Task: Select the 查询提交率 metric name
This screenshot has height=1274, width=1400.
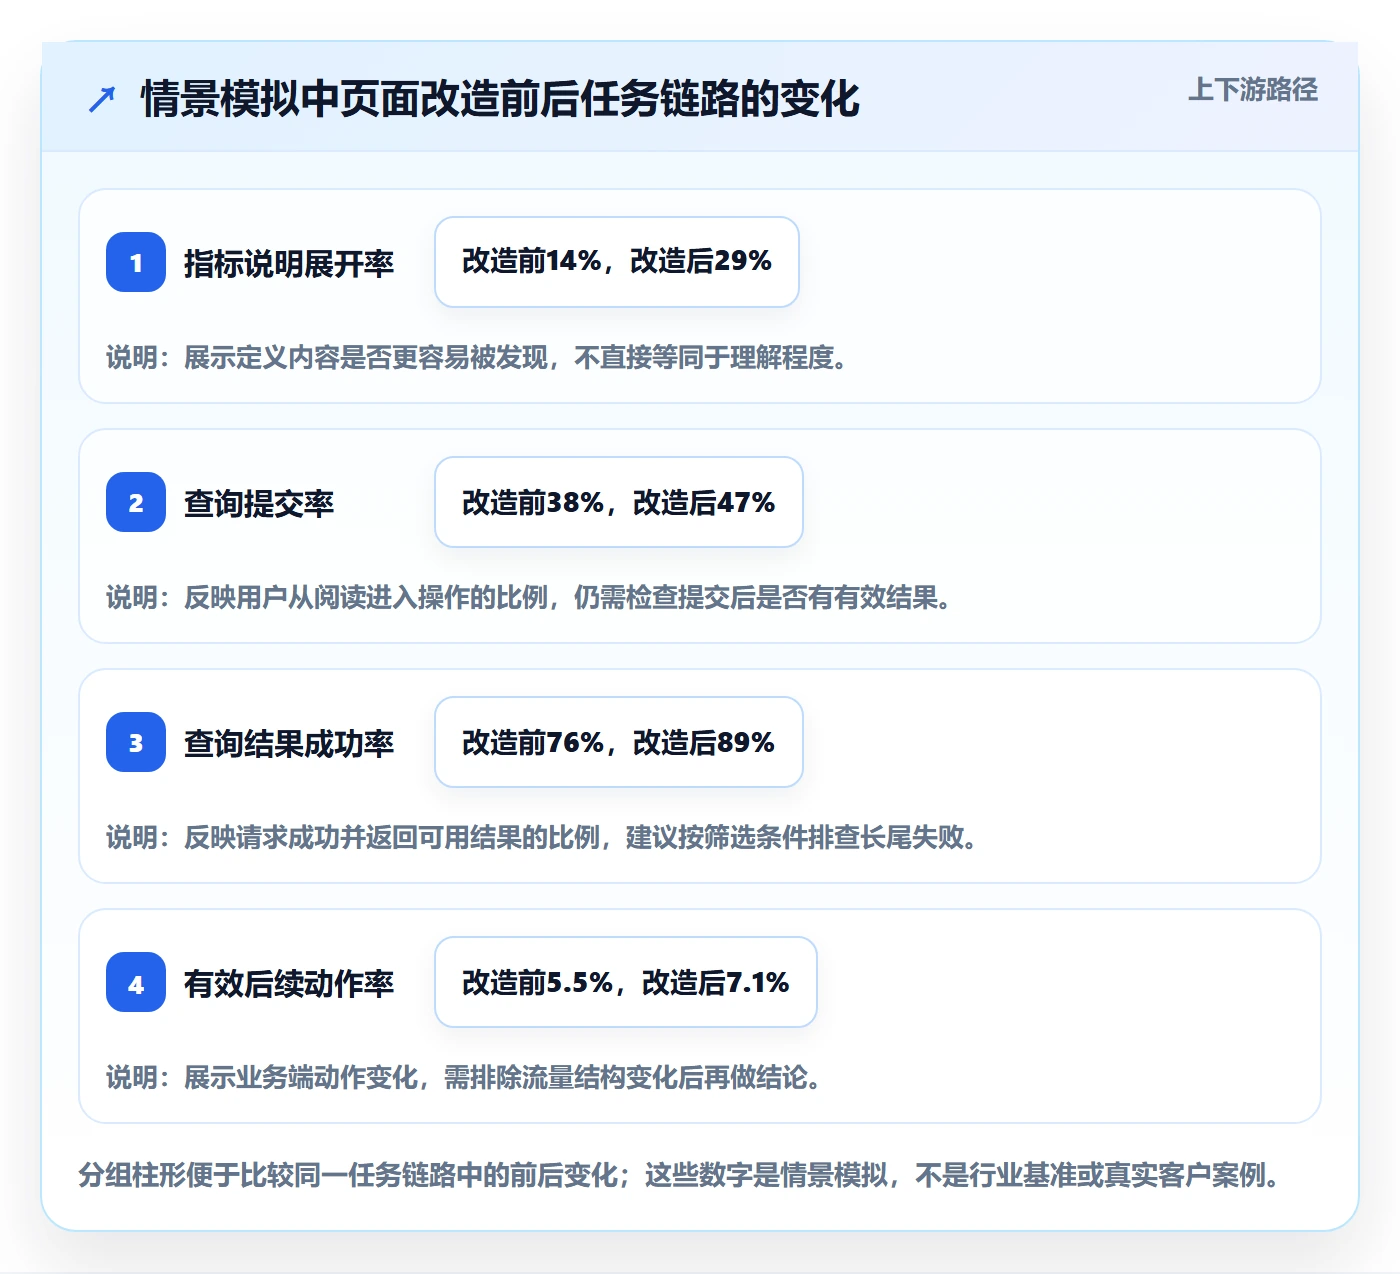Action: [259, 503]
